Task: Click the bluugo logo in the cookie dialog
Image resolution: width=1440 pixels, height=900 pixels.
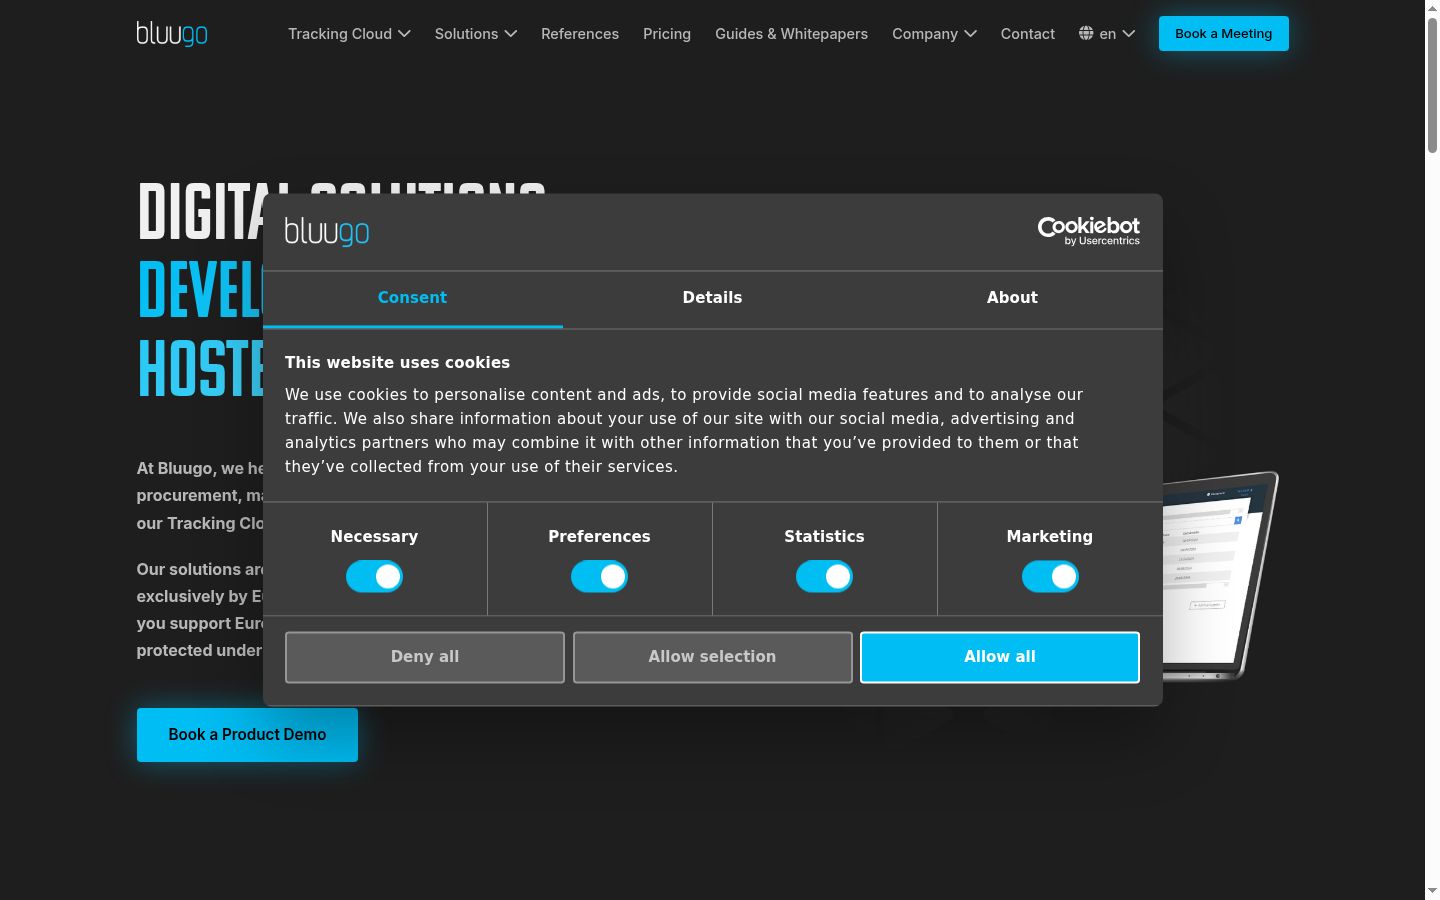Action: pos(327,232)
